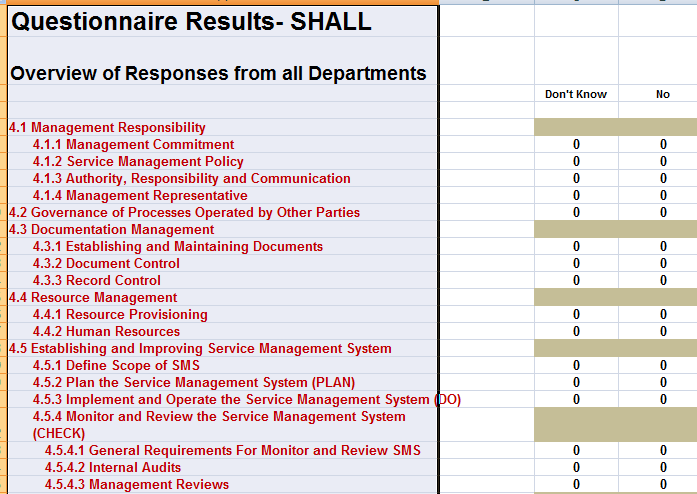Select '4.2 Governance of Processes Operated by Other Parties'

(184, 212)
